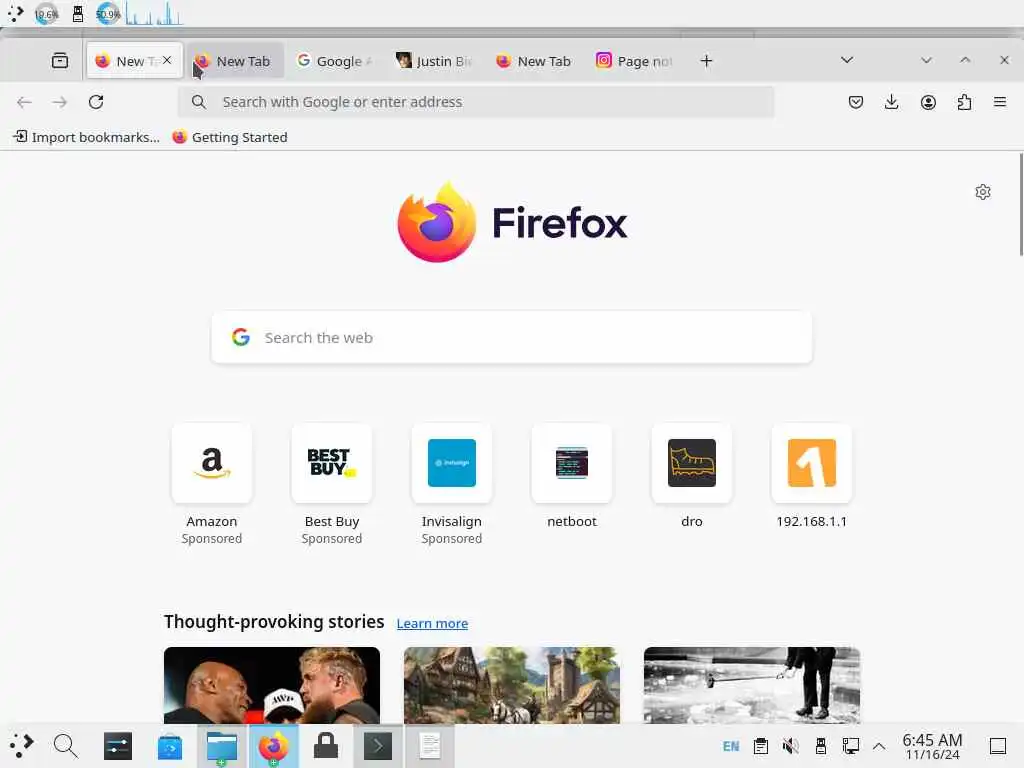Switch to the Google tab
The image size is (1024, 768).
click(x=334, y=61)
